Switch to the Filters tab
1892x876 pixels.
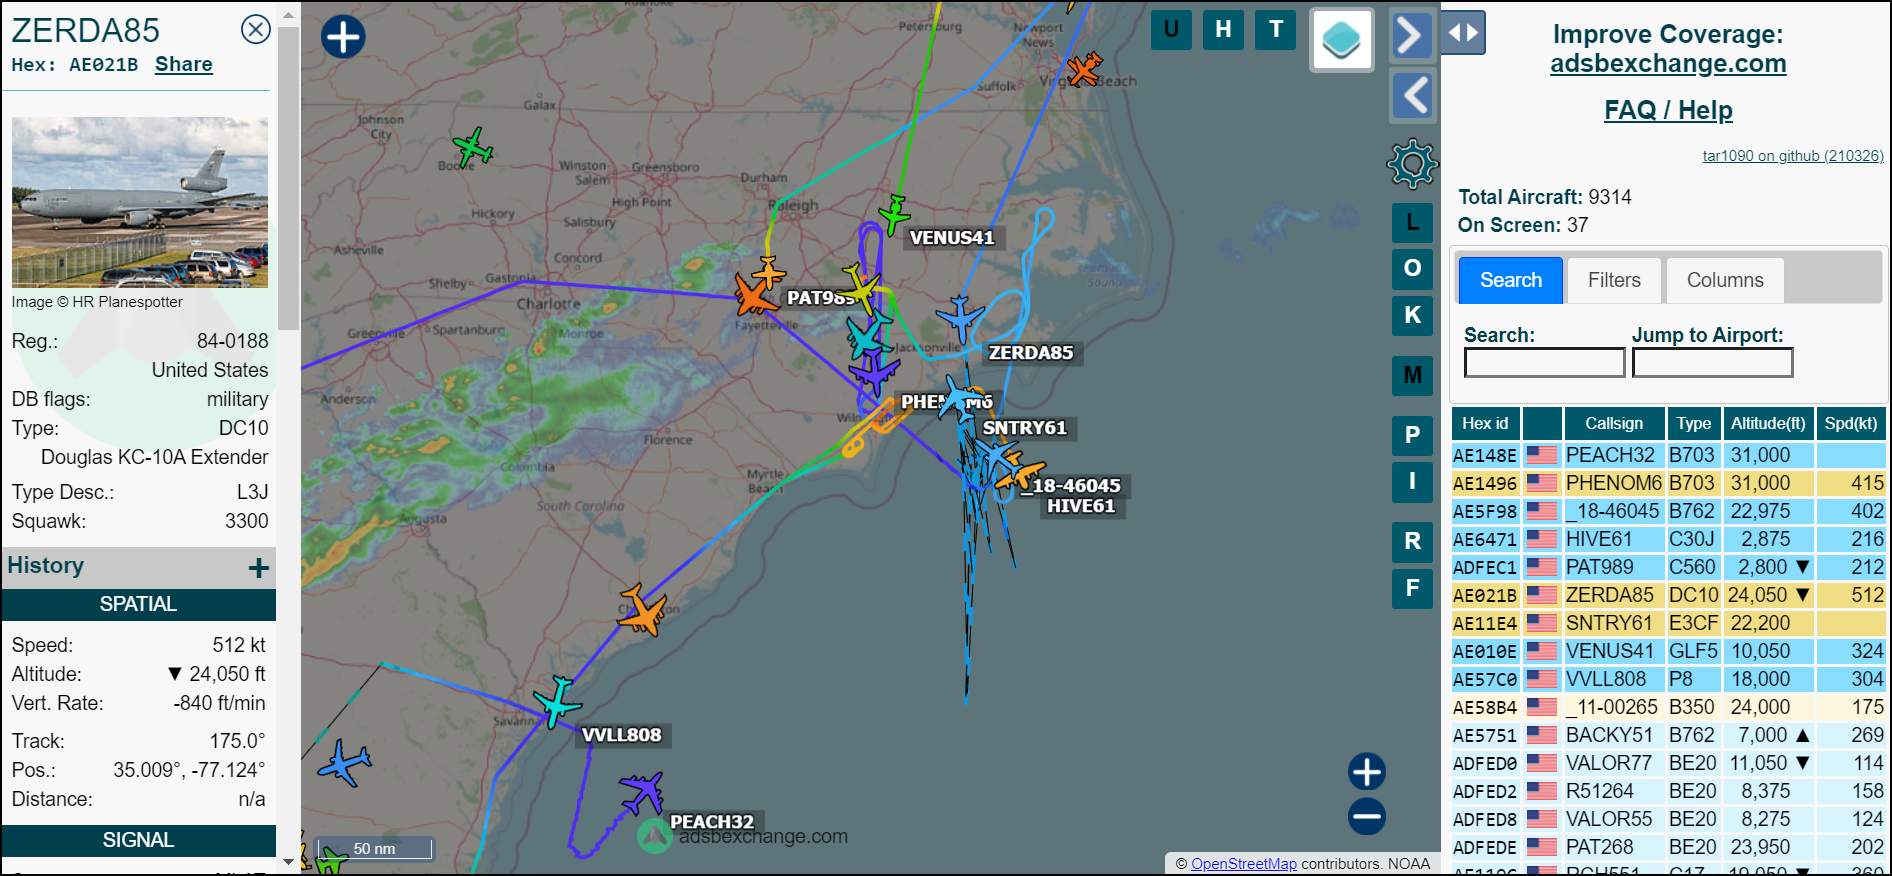point(1614,280)
